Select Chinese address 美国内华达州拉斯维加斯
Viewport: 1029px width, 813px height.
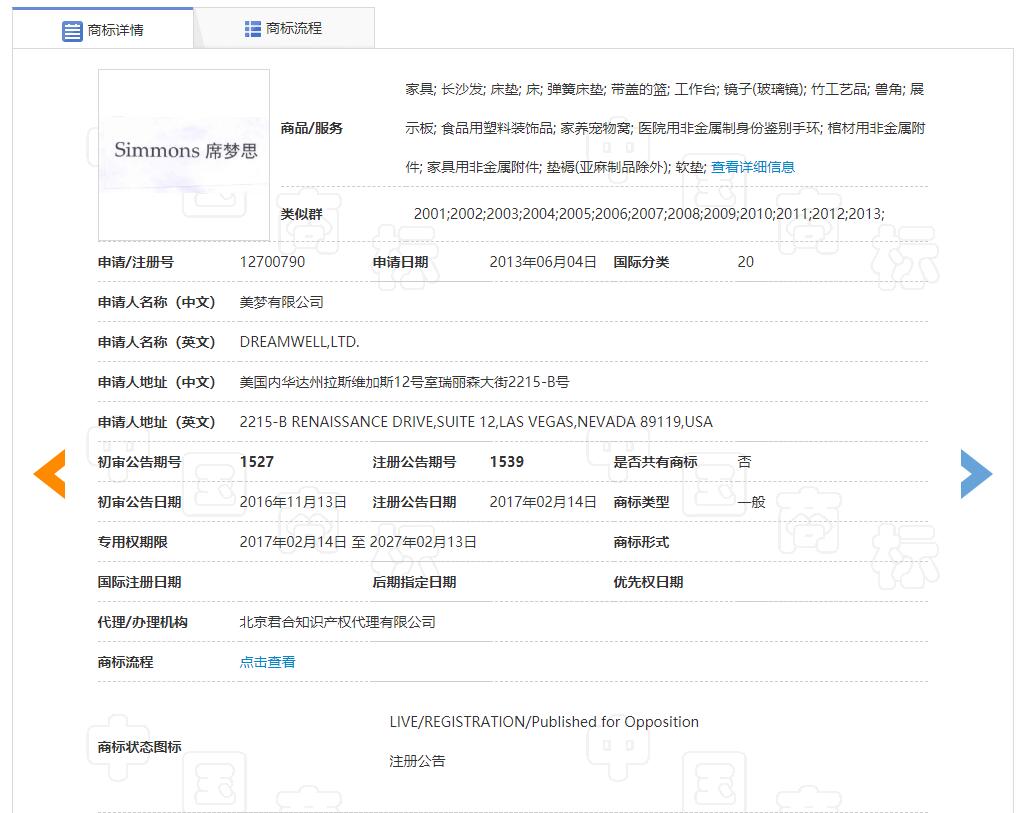[404, 382]
